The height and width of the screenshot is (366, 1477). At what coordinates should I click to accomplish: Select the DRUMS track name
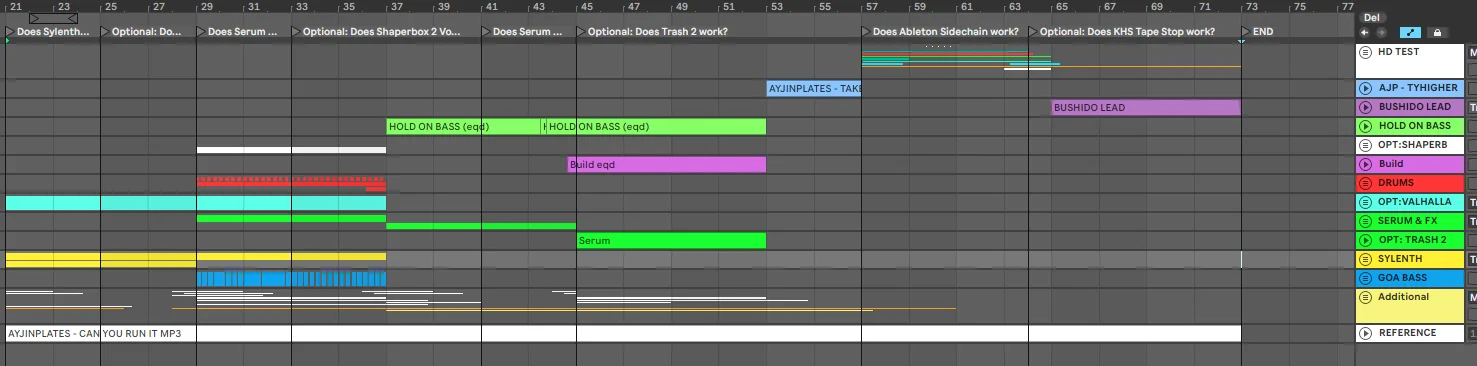[x=1396, y=183]
